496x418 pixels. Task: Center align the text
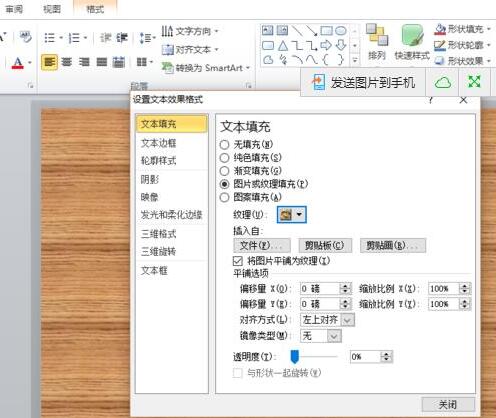67,62
